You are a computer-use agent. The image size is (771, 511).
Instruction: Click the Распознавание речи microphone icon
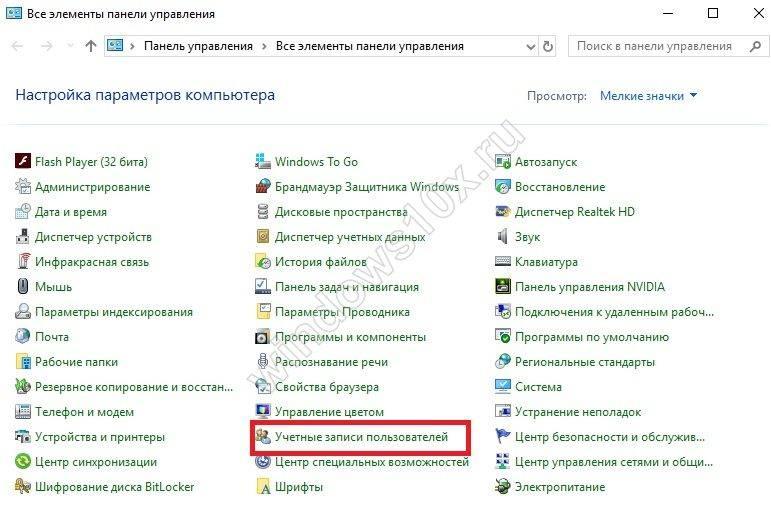[x=263, y=361]
